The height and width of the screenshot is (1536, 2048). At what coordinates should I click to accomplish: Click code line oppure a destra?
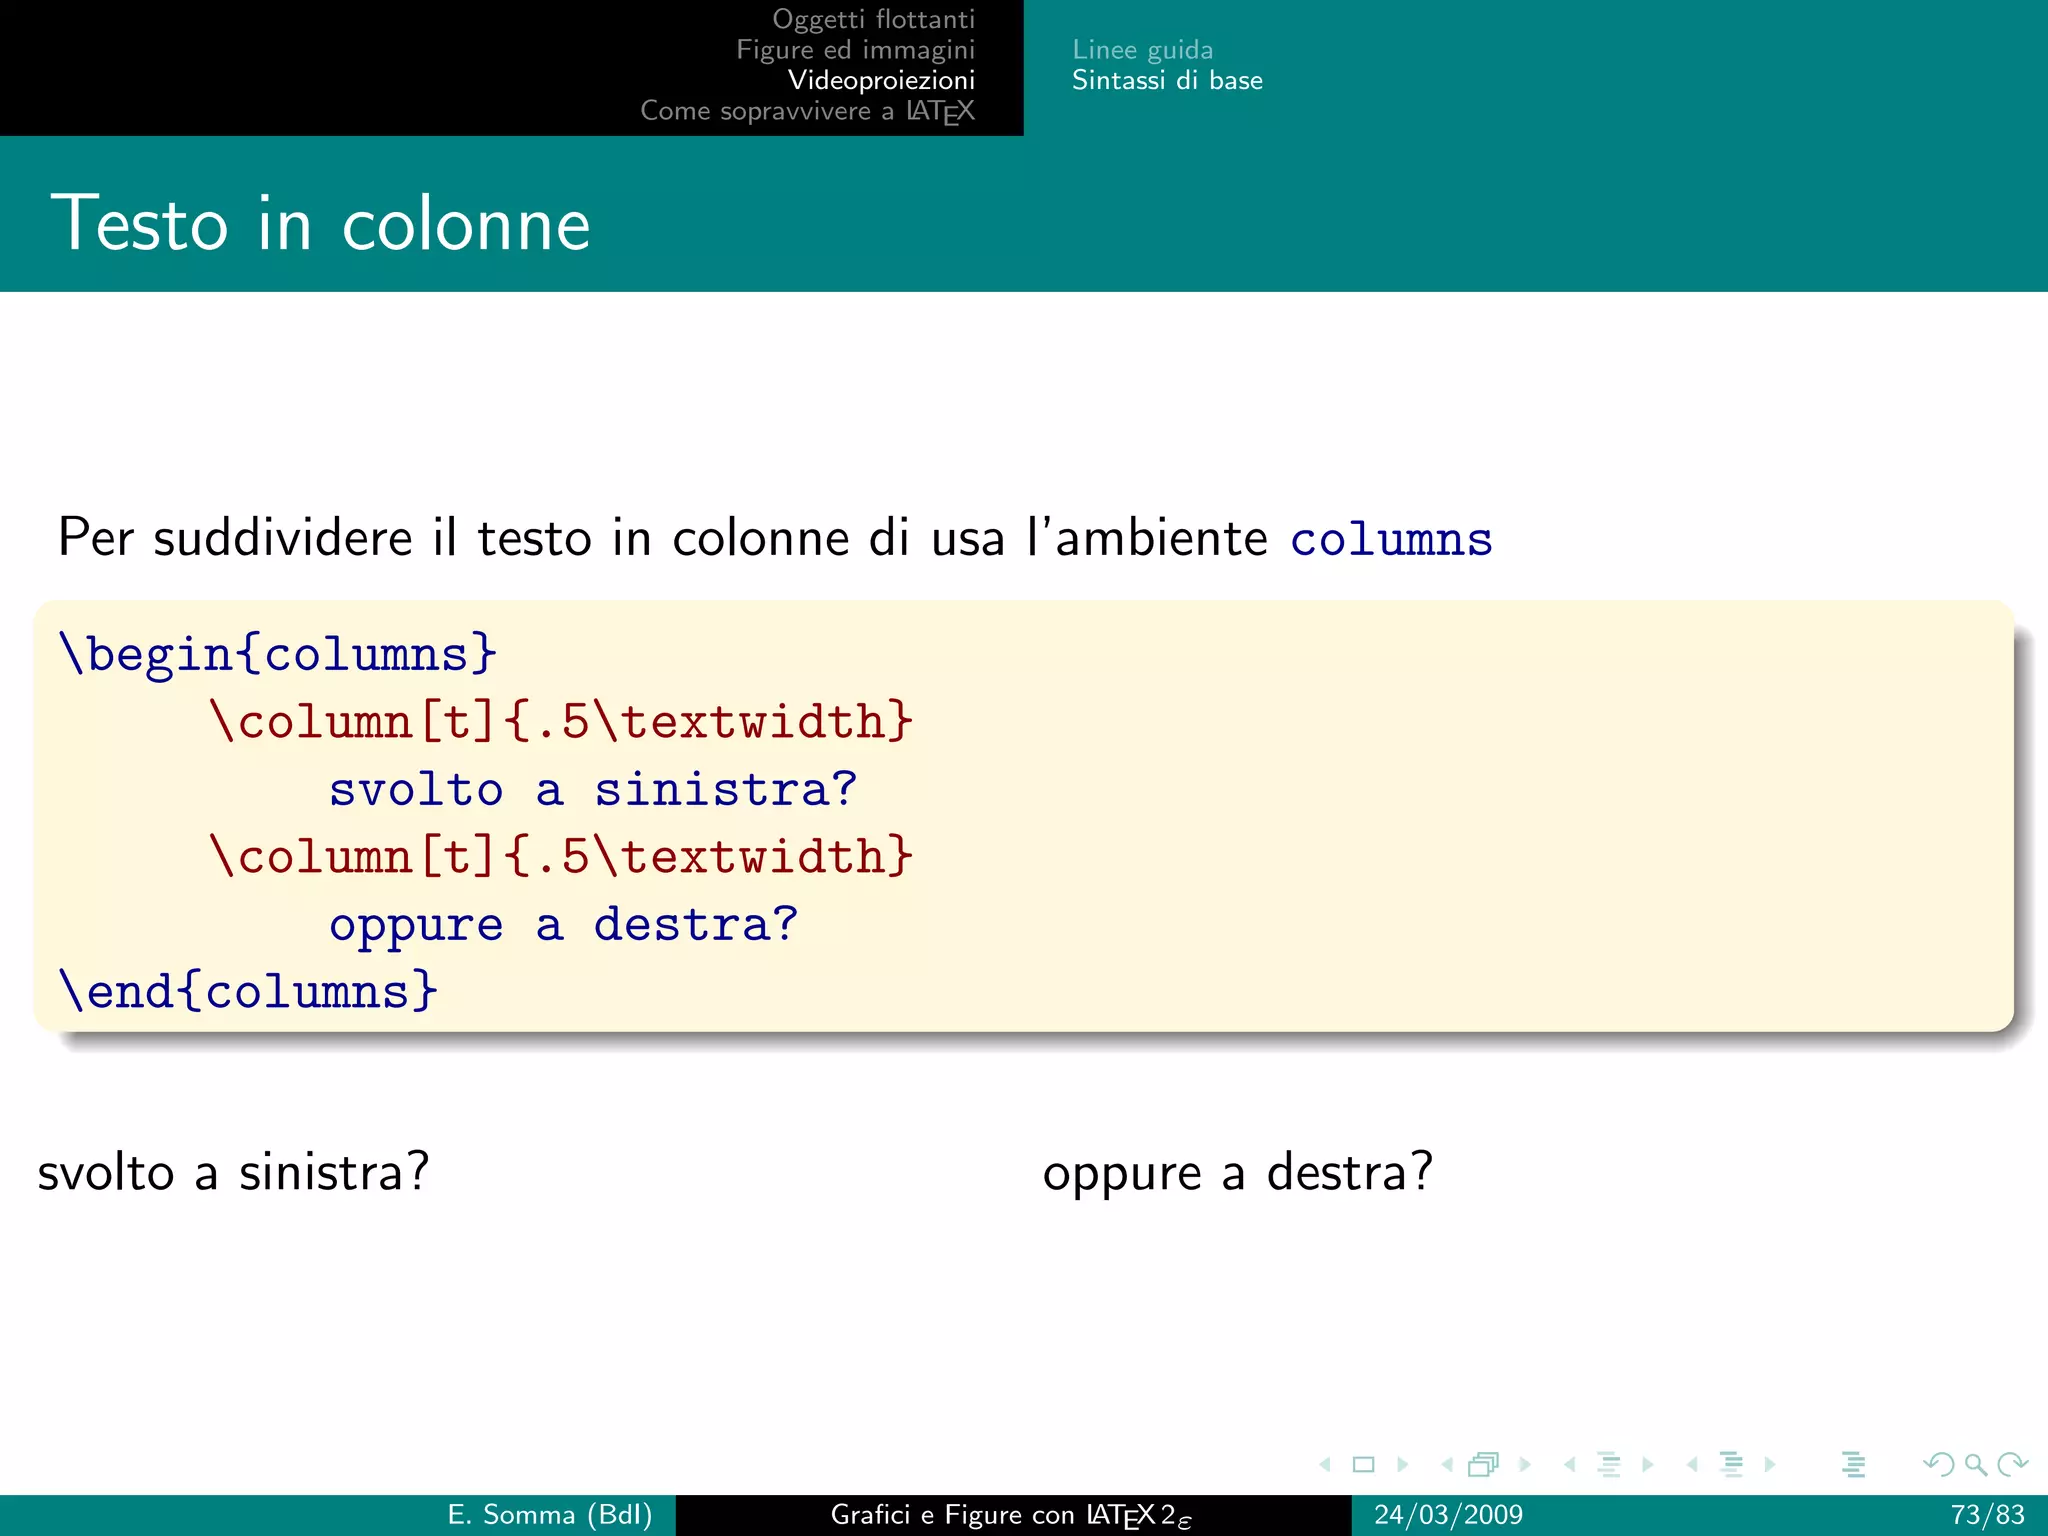[563, 925]
